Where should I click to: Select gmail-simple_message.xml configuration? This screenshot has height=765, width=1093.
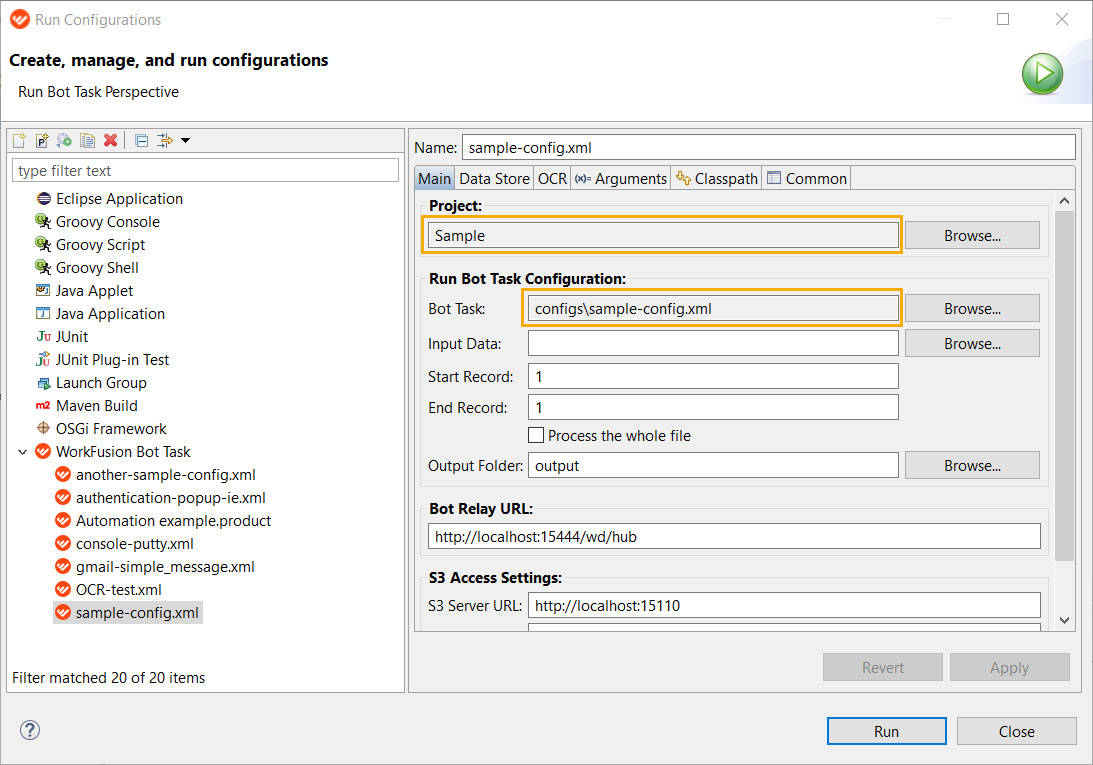(165, 567)
